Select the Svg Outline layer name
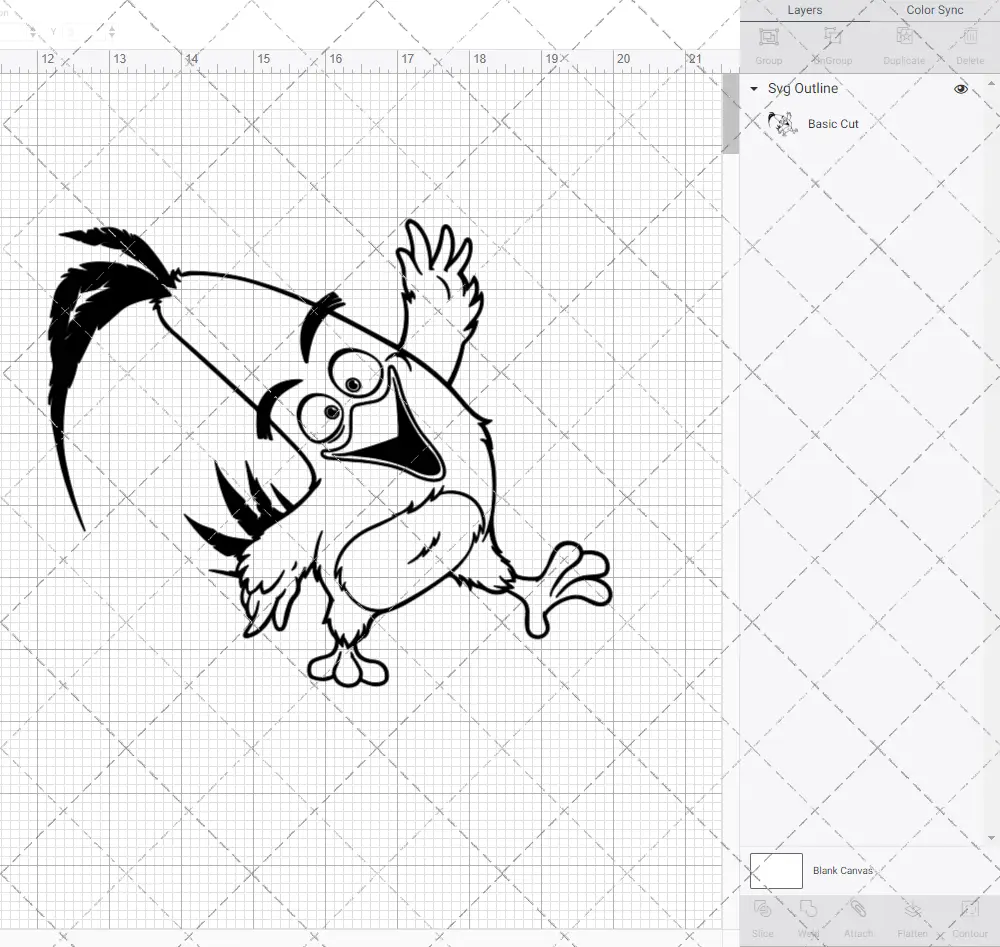The width and height of the screenshot is (1000, 947). coord(802,89)
